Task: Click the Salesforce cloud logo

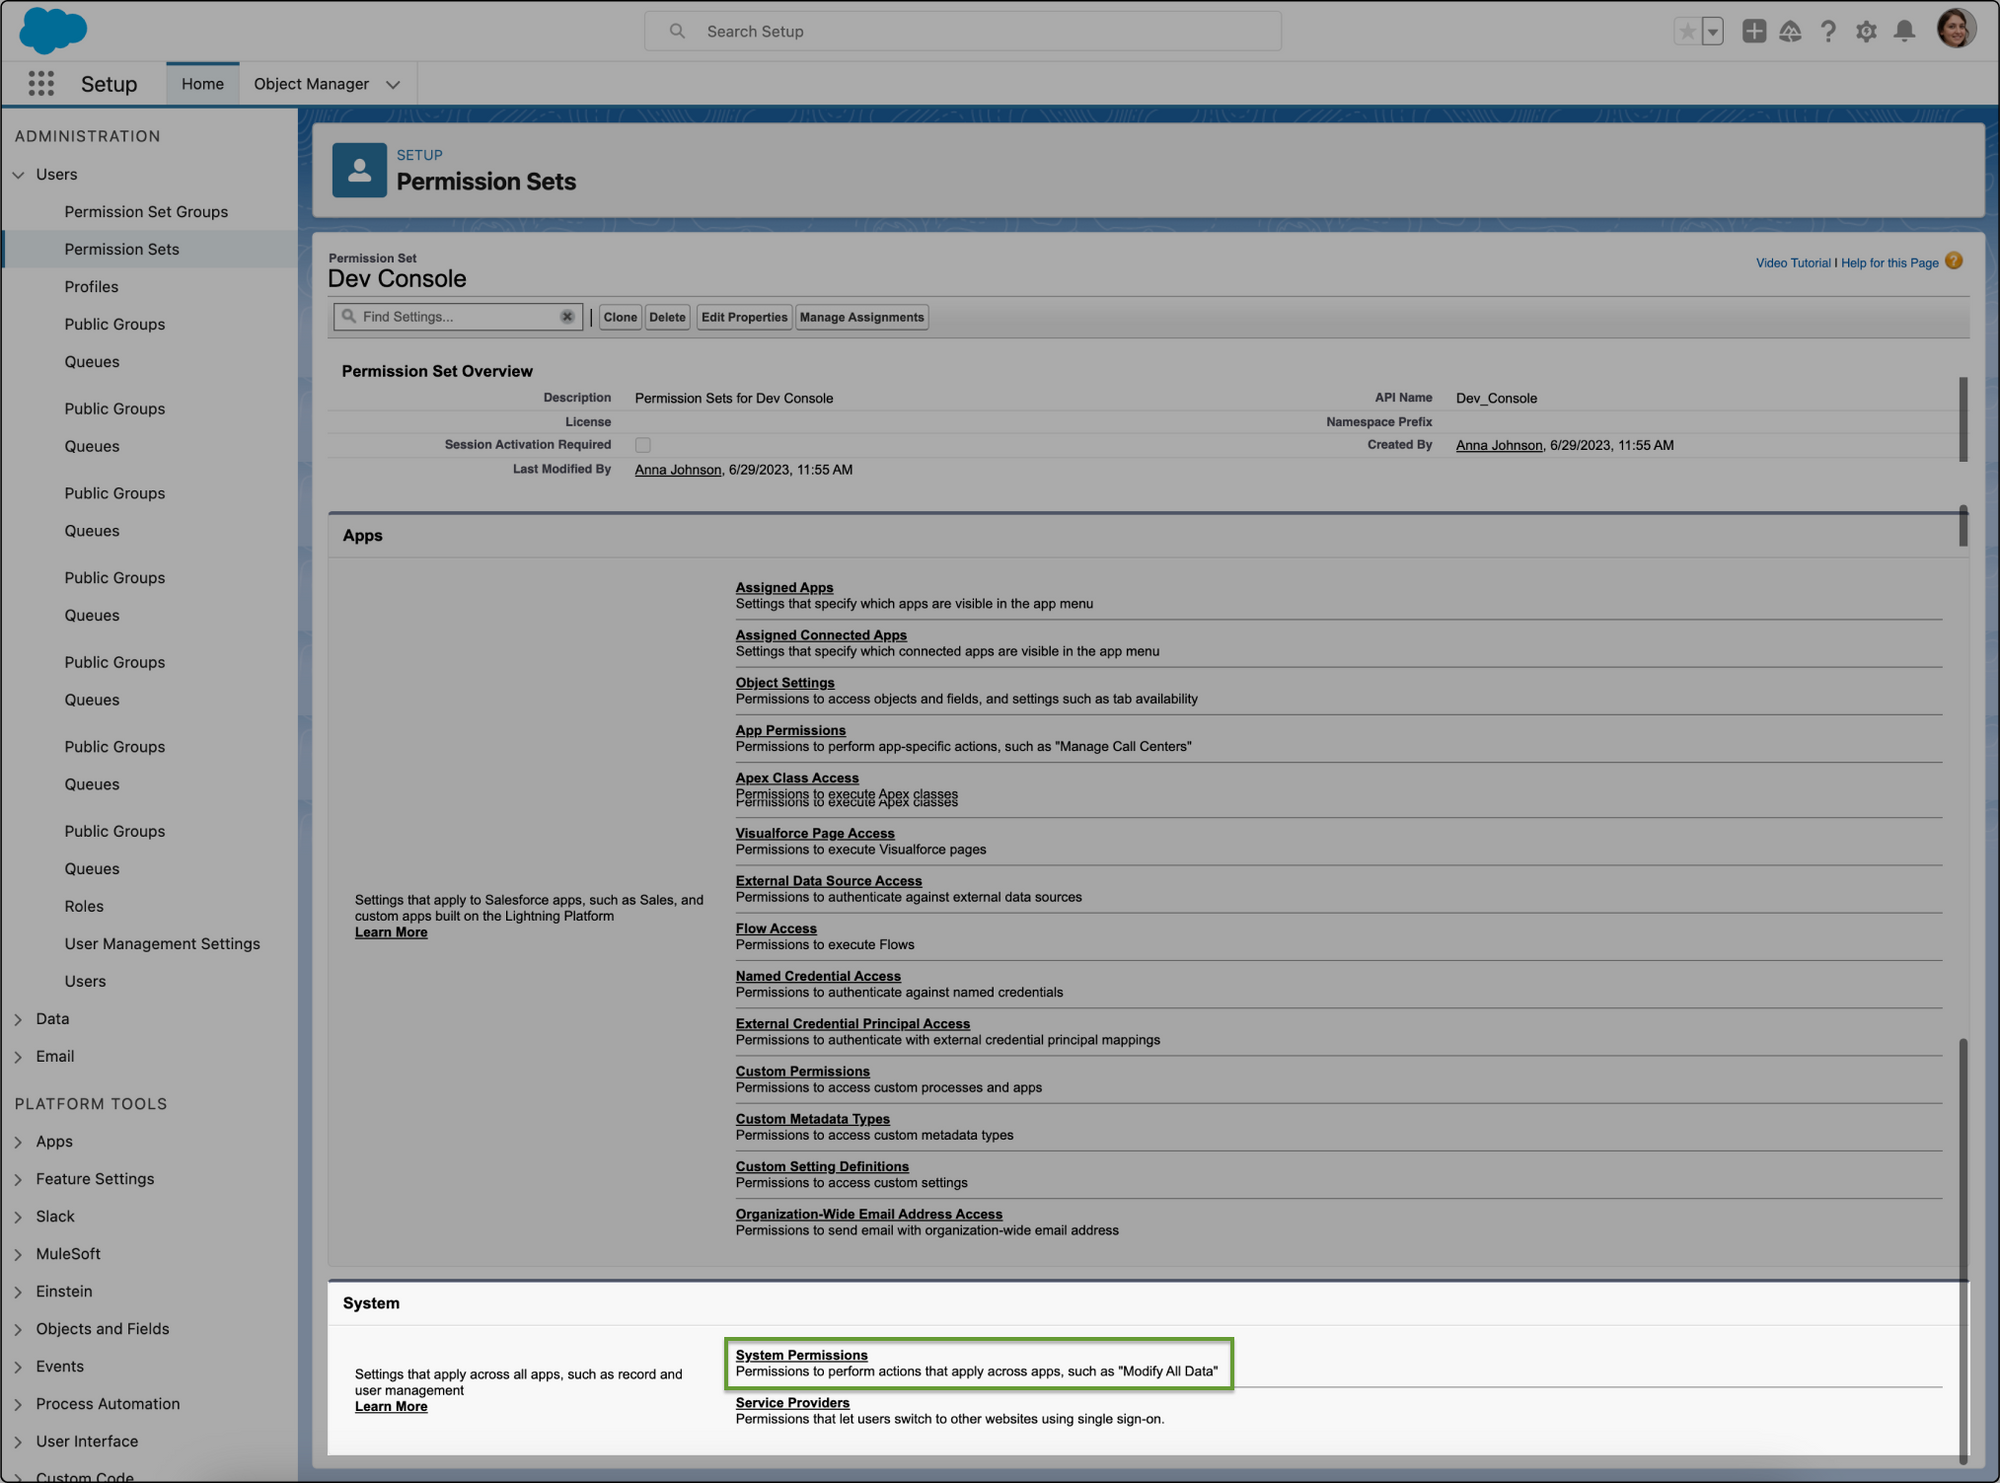Action: tap(53, 30)
